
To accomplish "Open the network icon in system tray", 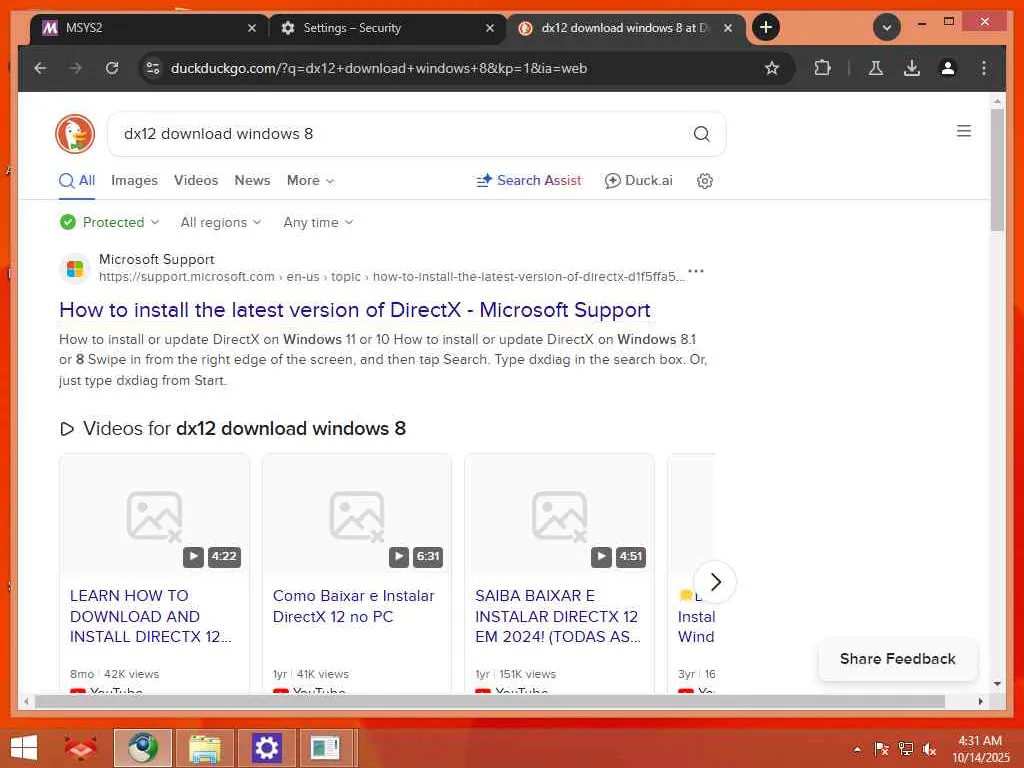I will [x=906, y=749].
